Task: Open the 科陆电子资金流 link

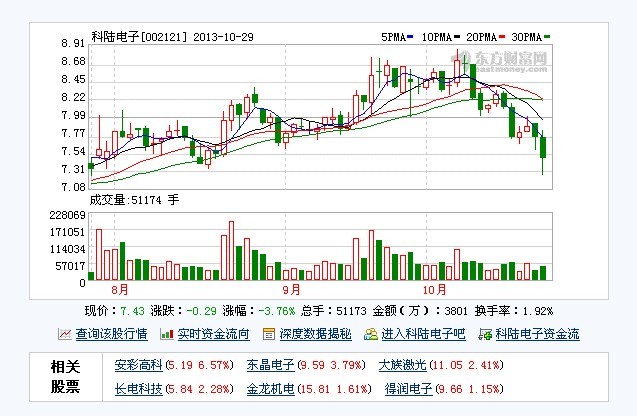Action: point(537,334)
